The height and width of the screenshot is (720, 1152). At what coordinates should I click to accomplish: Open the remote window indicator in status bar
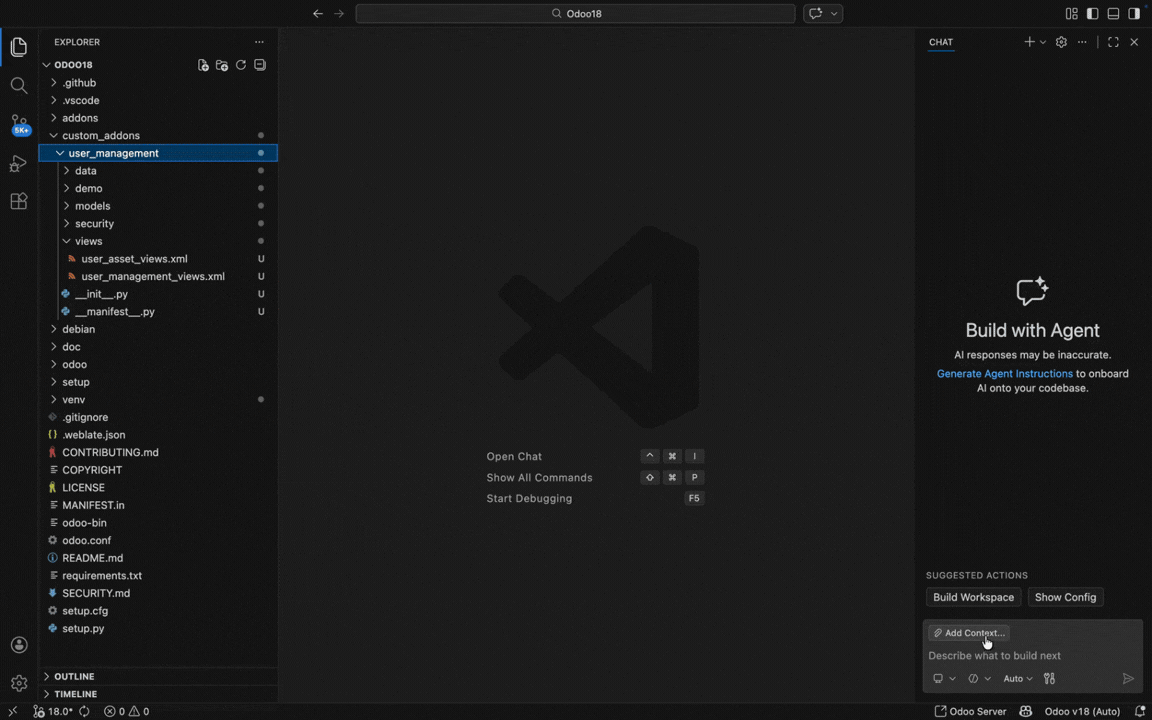(12, 711)
